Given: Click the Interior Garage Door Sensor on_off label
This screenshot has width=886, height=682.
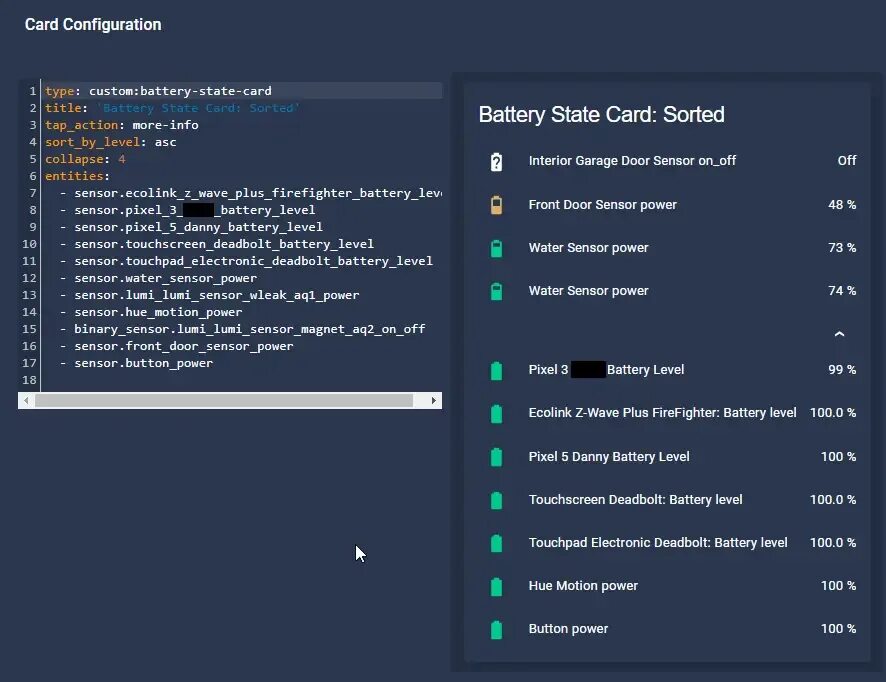Looking at the screenshot, I should point(632,161).
